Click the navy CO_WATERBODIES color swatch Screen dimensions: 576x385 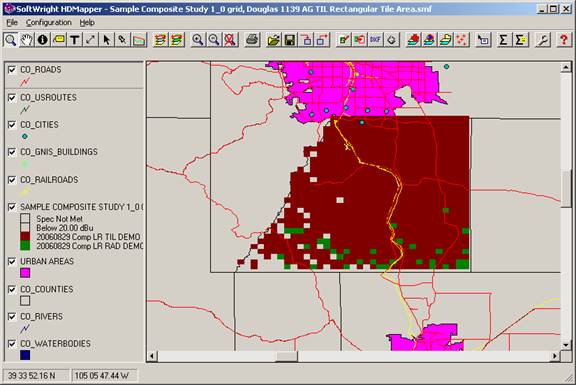[x=25, y=355]
